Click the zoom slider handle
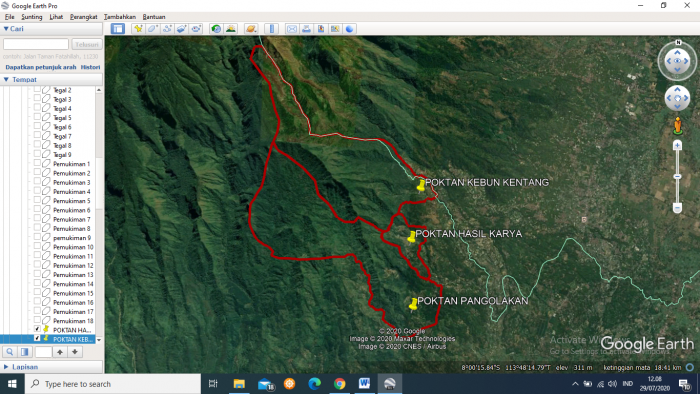700x394 pixels. pos(677,177)
